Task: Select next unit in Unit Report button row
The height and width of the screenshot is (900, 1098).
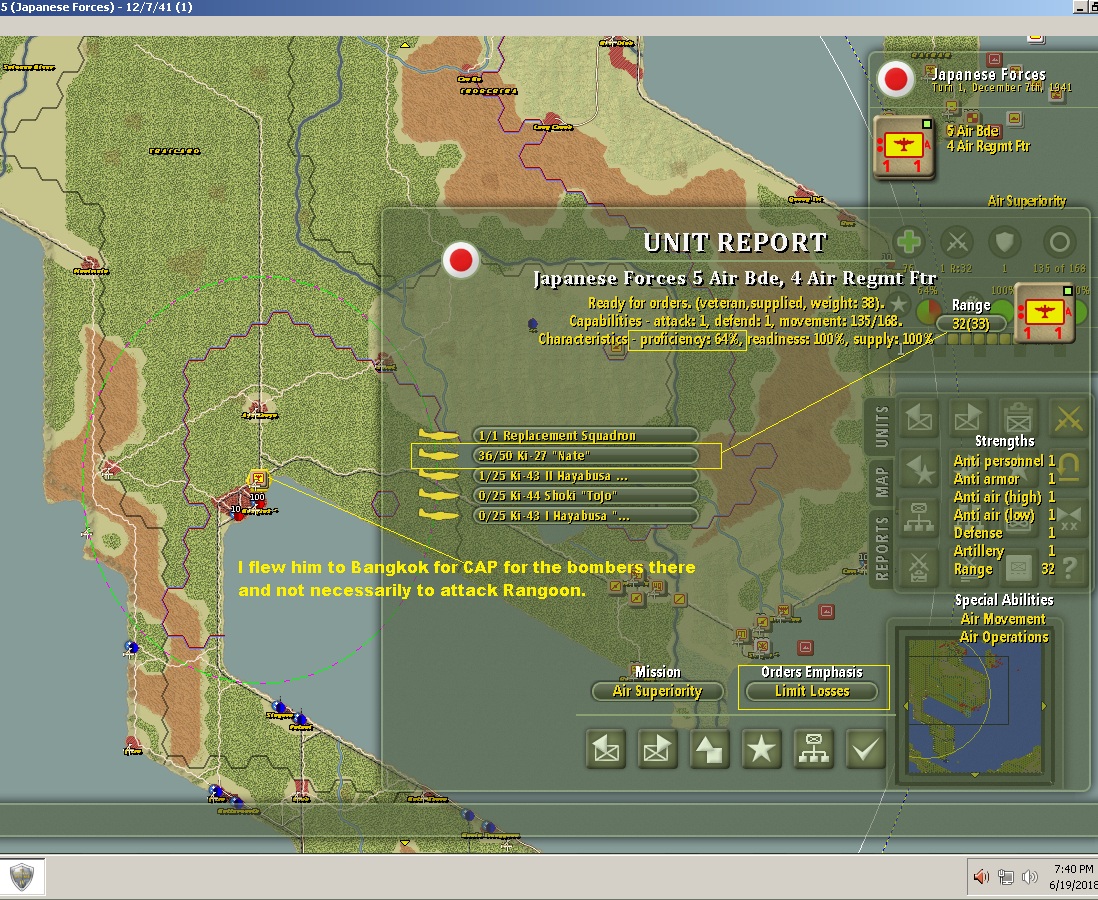Action: [657, 749]
